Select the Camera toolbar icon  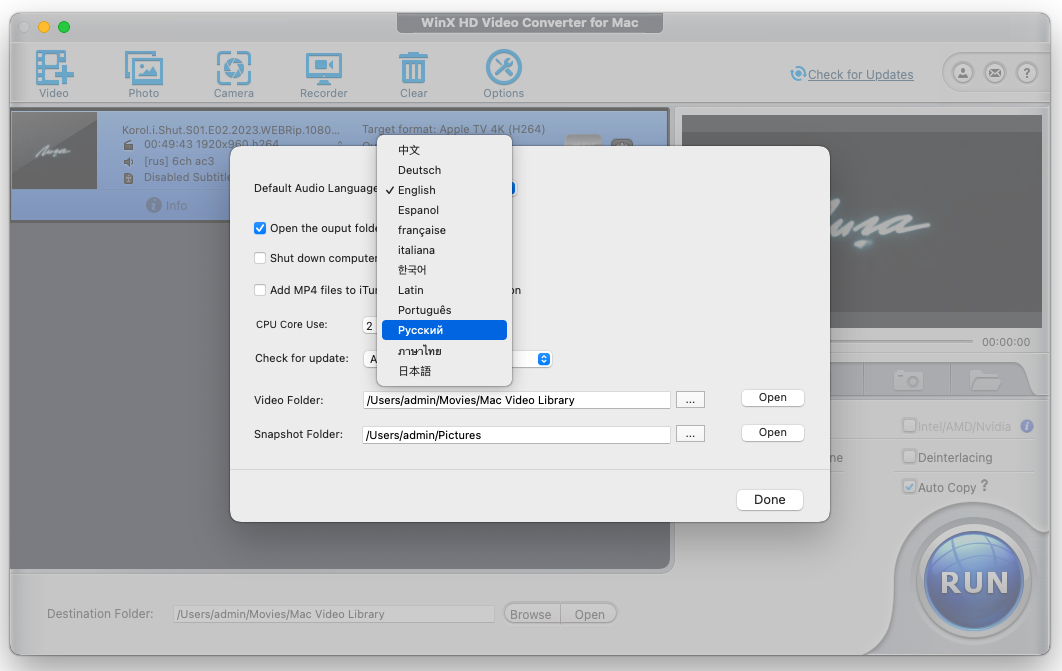point(234,68)
